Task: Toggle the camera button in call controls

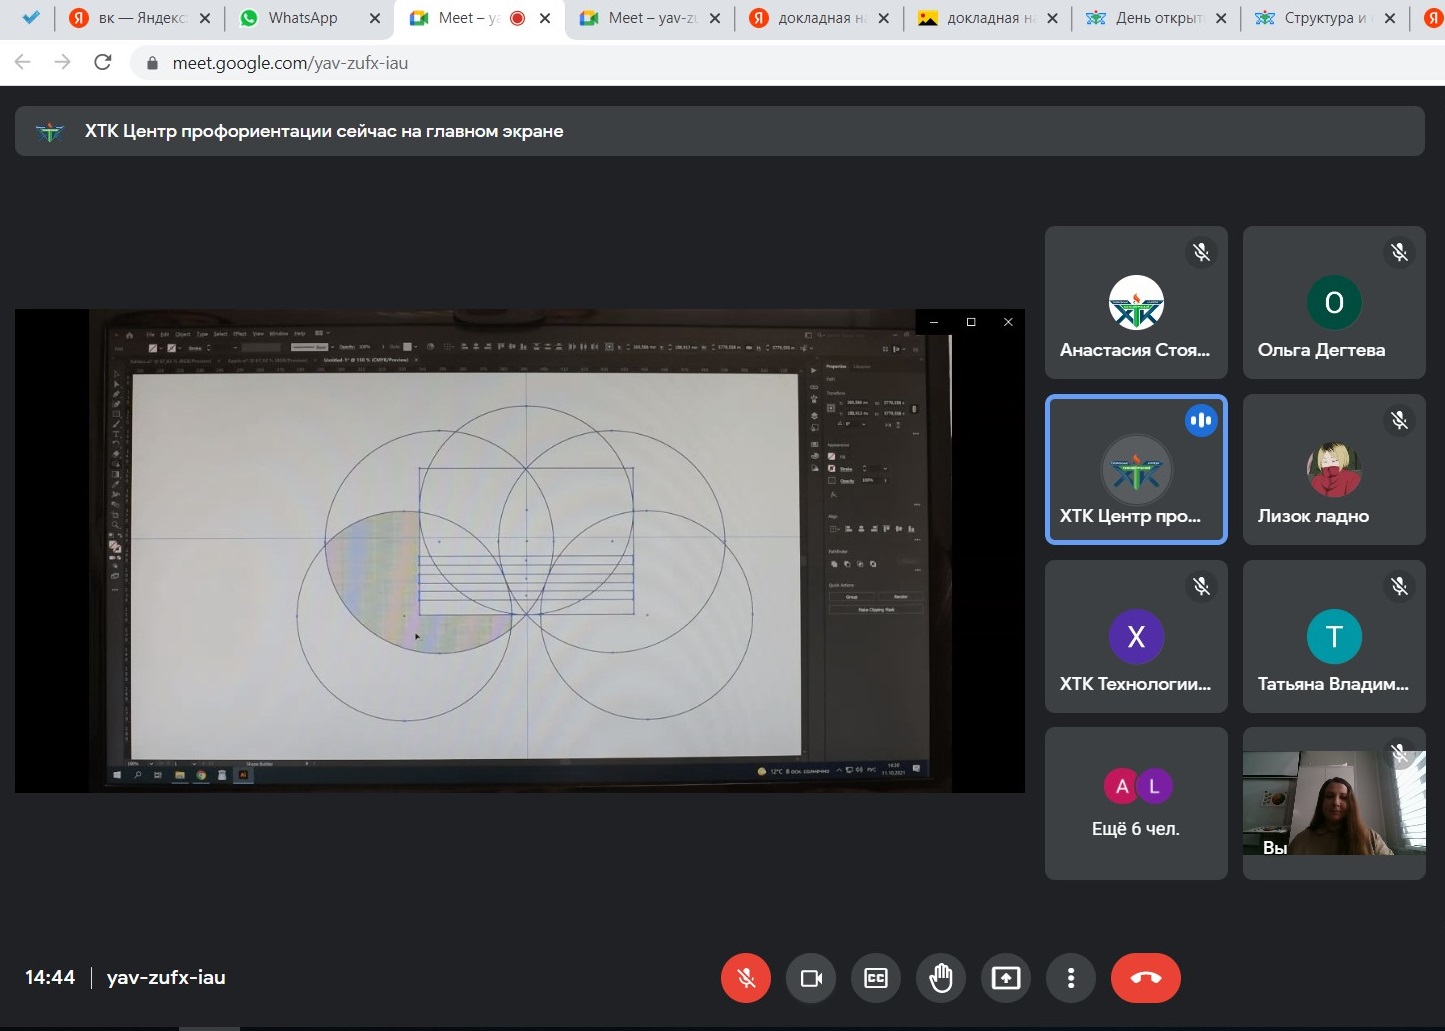Action: click(x=811, y=978)
